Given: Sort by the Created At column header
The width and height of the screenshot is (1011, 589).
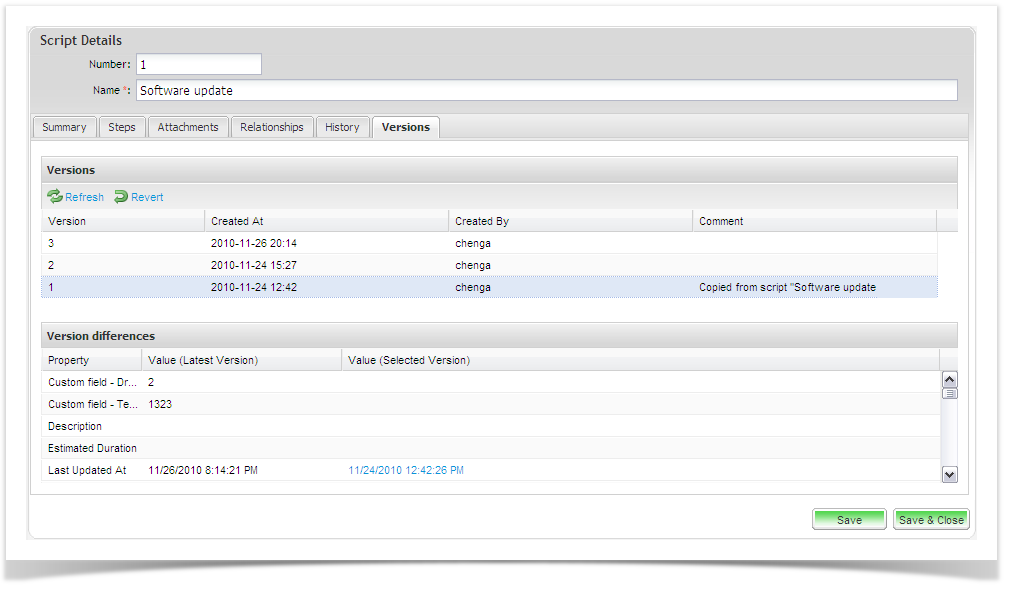Looking at the screenshot, I should tap(326, 221).
